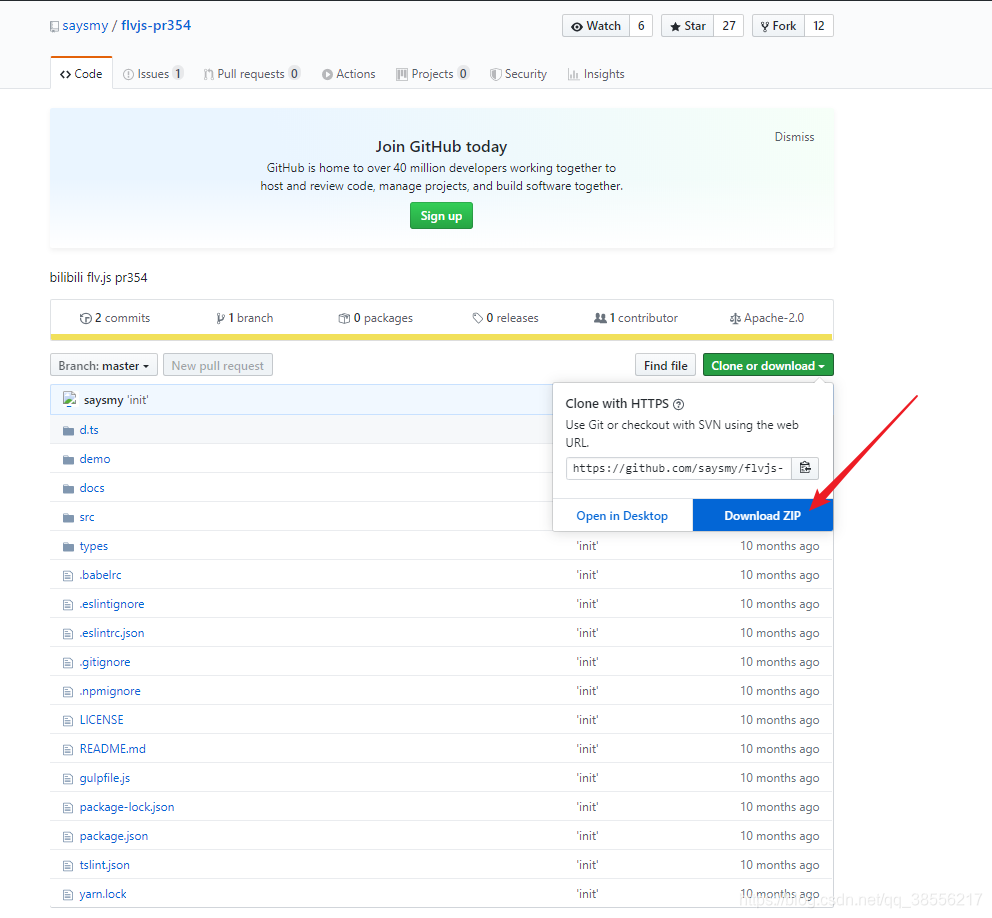Click the language color bar under stats
This screenshot has height=918, width=992.
pos(442,337)
